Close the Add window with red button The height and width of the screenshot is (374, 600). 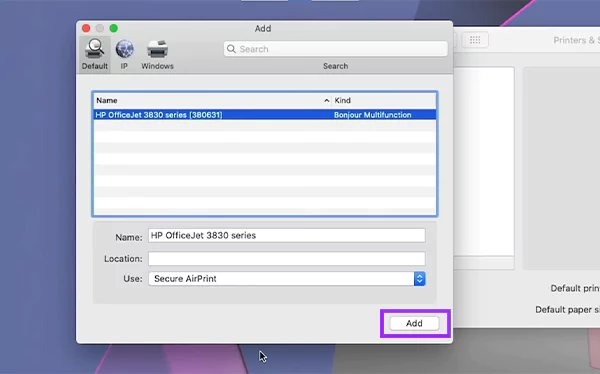tap(86, 28)
